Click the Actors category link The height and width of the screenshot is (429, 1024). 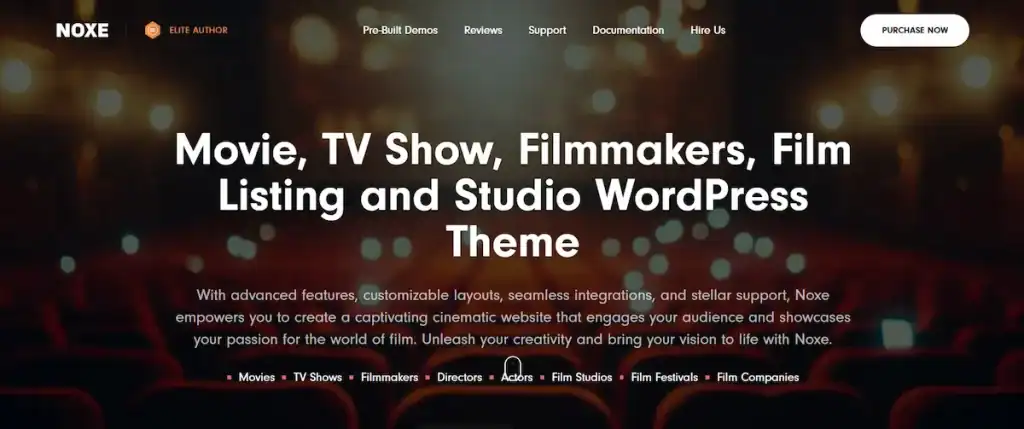517,377
